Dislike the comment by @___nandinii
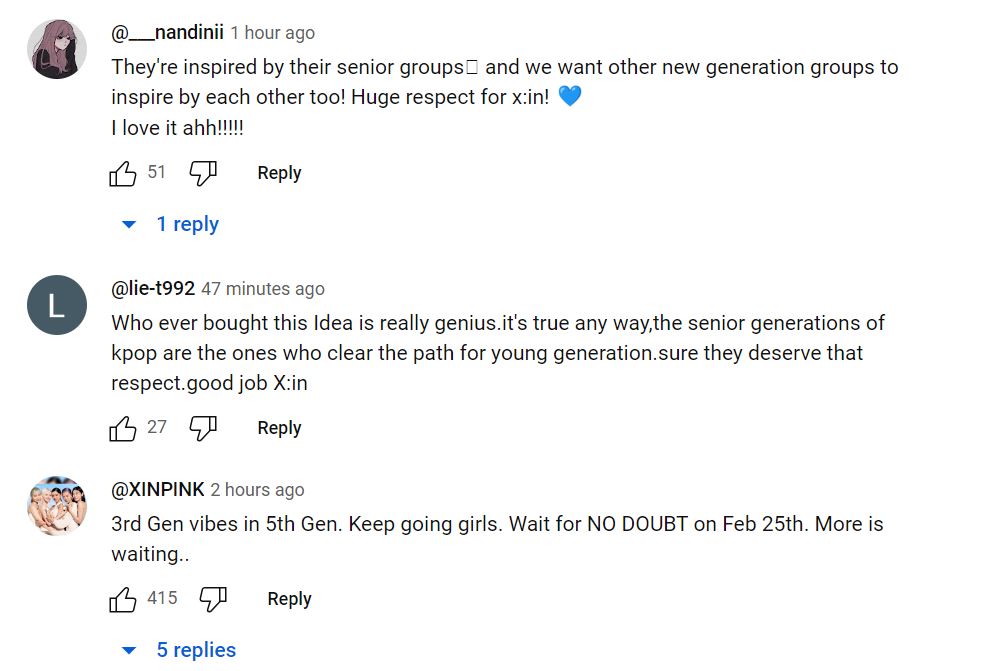Image resolution: width=995 pixels, height=671 pixels. tap(203, 174)
